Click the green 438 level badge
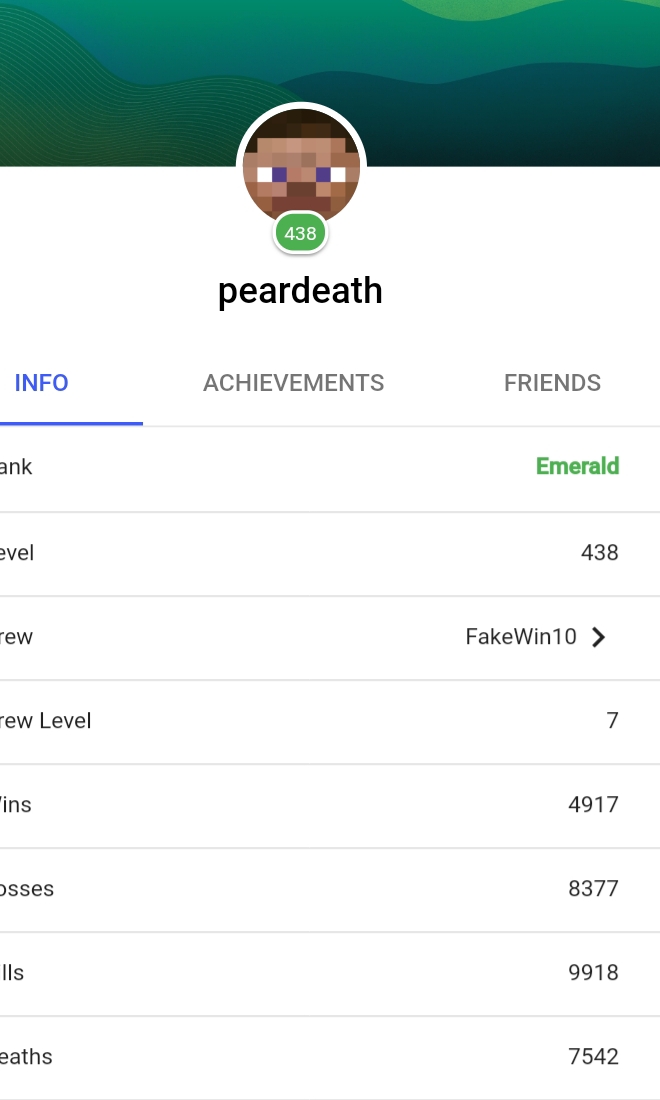The height and width of the screenshot is (1100, 660). coord(300,233)
